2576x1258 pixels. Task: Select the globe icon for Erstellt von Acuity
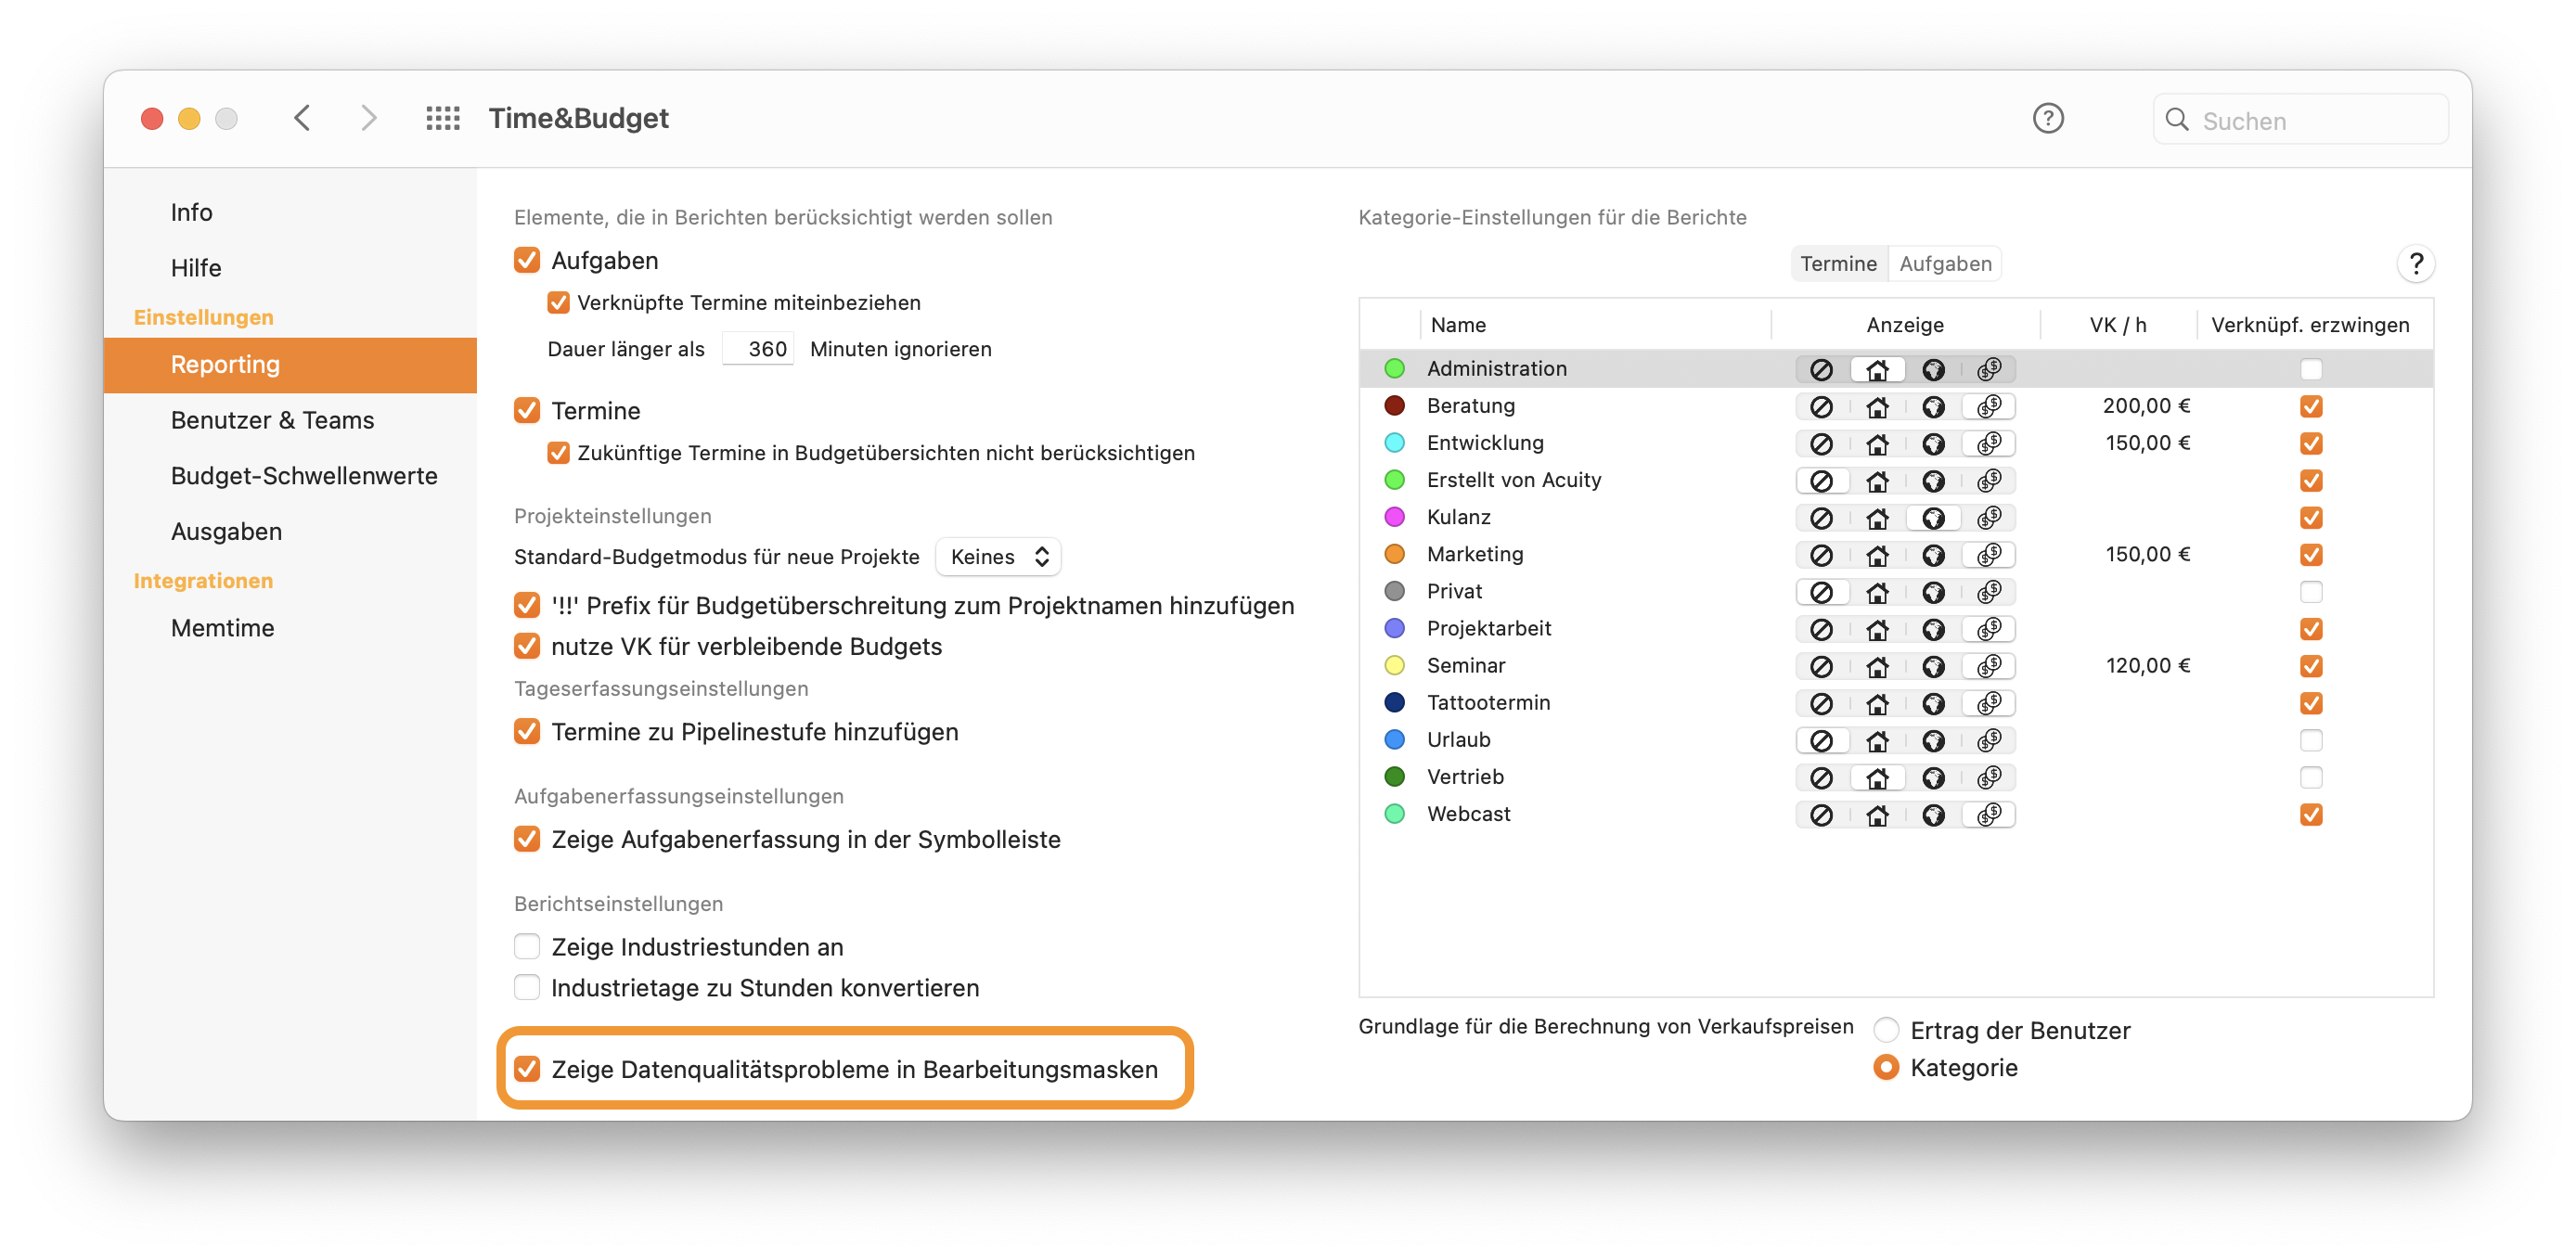[x=1933, y=480]
